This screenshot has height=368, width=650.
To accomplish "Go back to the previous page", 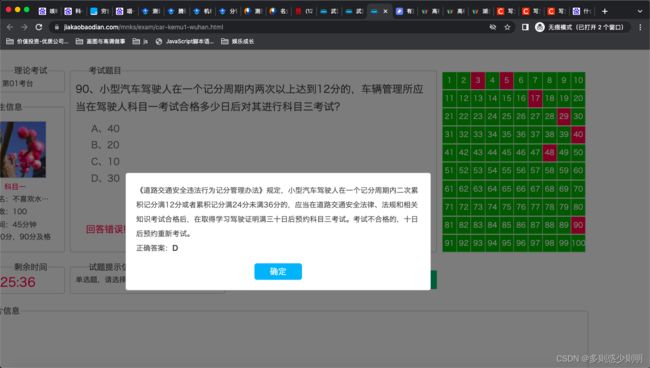I will pyautogui.click(x=10, y=27).
